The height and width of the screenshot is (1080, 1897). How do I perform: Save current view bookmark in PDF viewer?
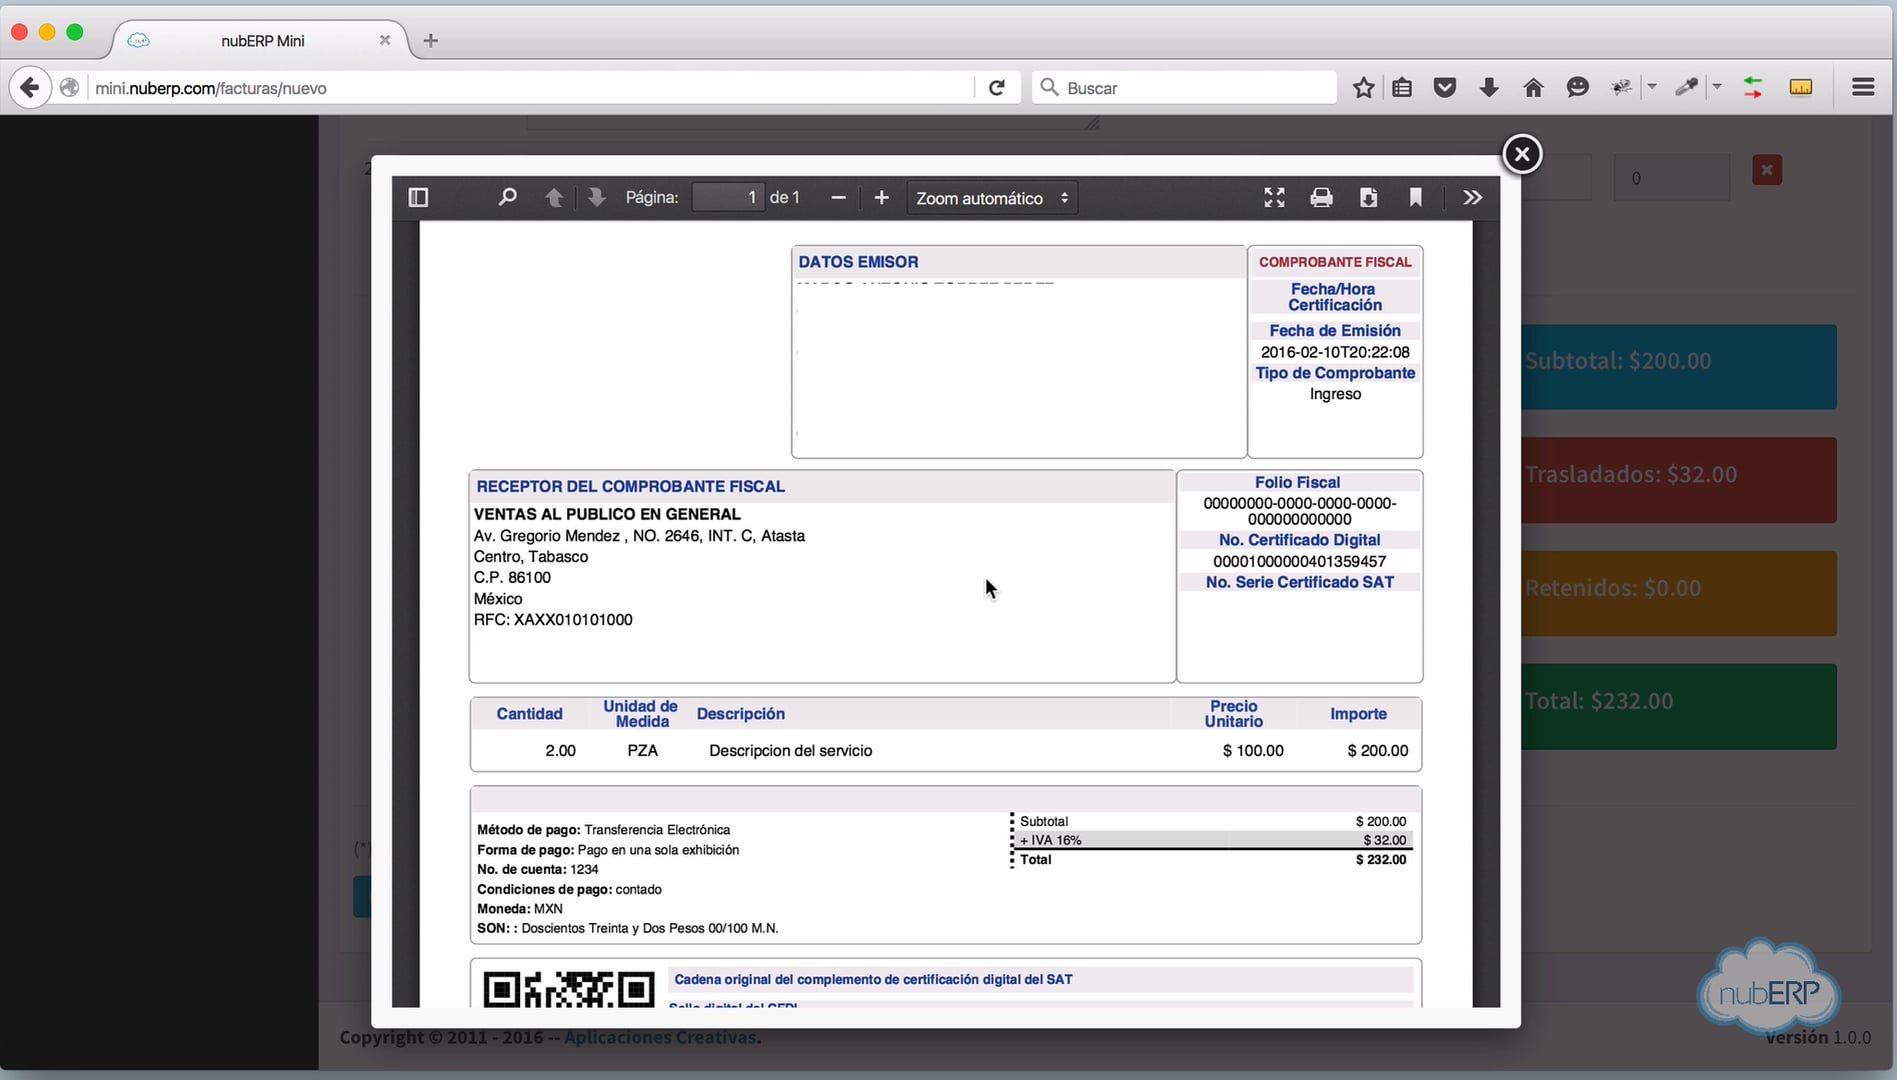click(1416, 197)
